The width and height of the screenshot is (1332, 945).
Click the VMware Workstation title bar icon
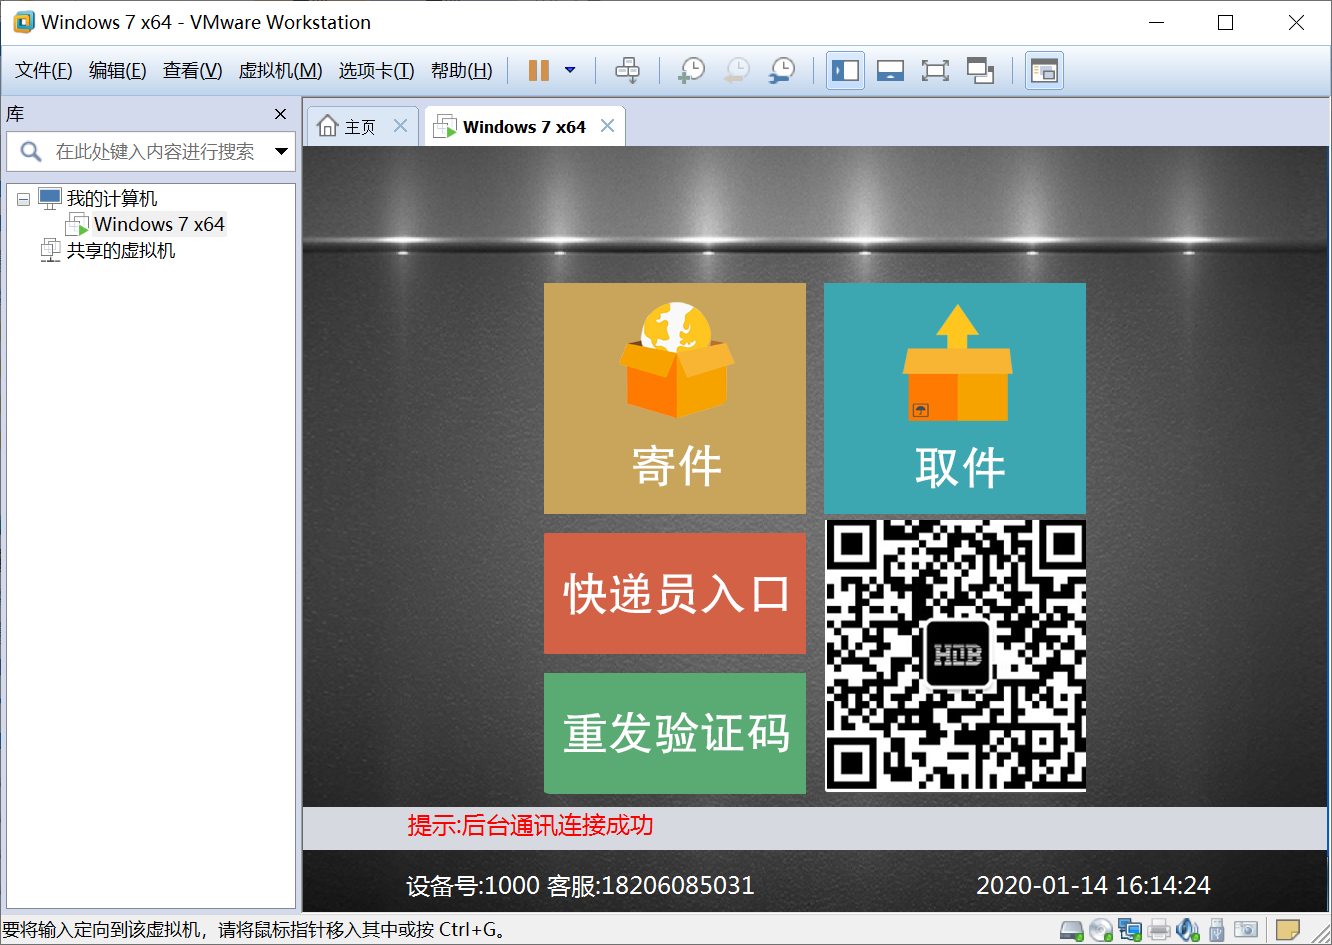click(x=22, y=22)
